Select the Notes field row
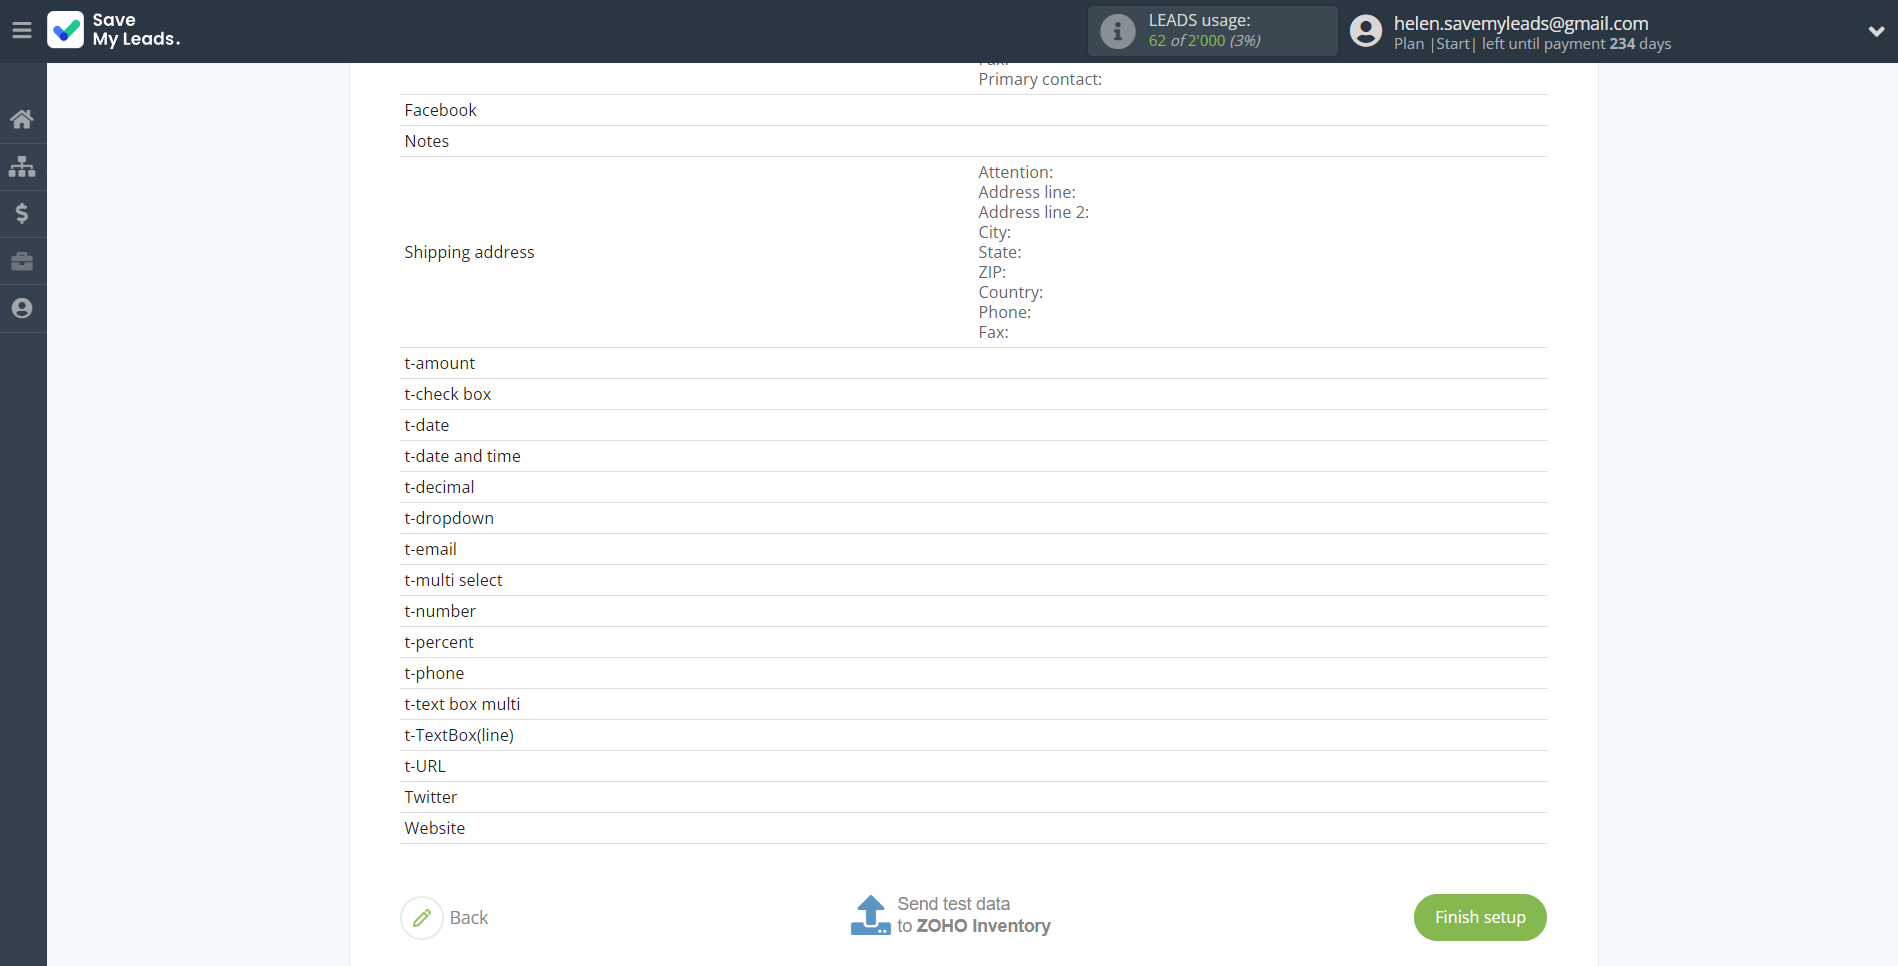 (x=974, y=141)
